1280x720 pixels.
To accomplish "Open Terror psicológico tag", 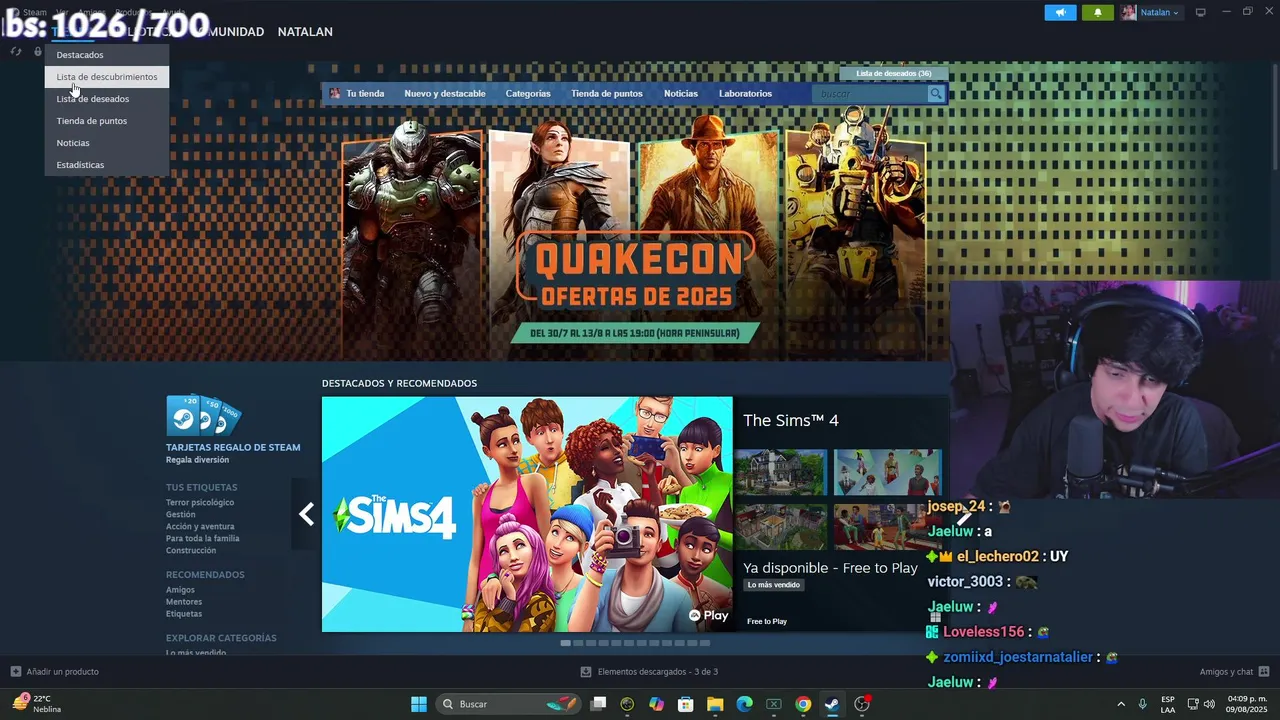I will pos(200,503).
